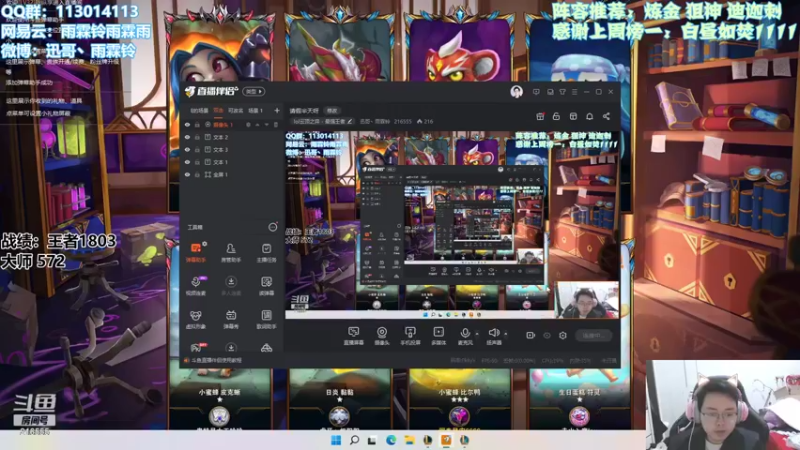The image size is (800, 450).
Task: Open the settings gear next to start button
Action: [563, 335]
